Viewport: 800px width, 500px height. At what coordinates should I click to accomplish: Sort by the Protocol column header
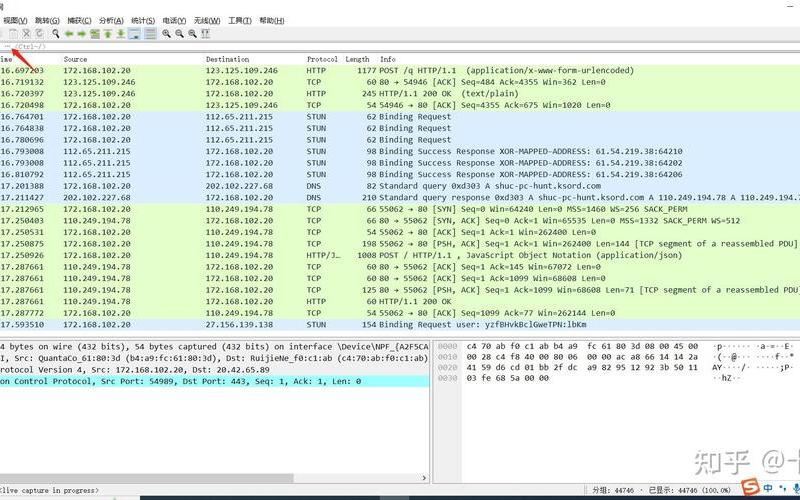click(322, 59)
